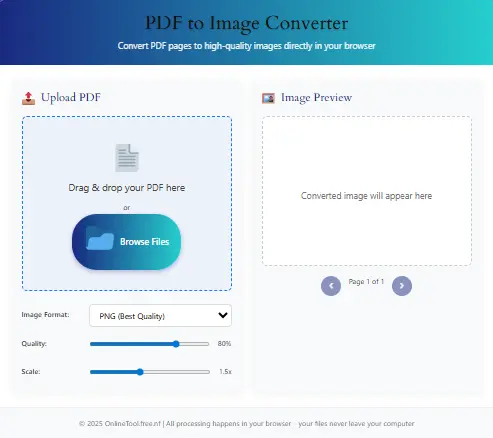Click the "Image Preview" heading
Image resolution: width=493 pixels, height=438 pixels.
tap(316, 97)
